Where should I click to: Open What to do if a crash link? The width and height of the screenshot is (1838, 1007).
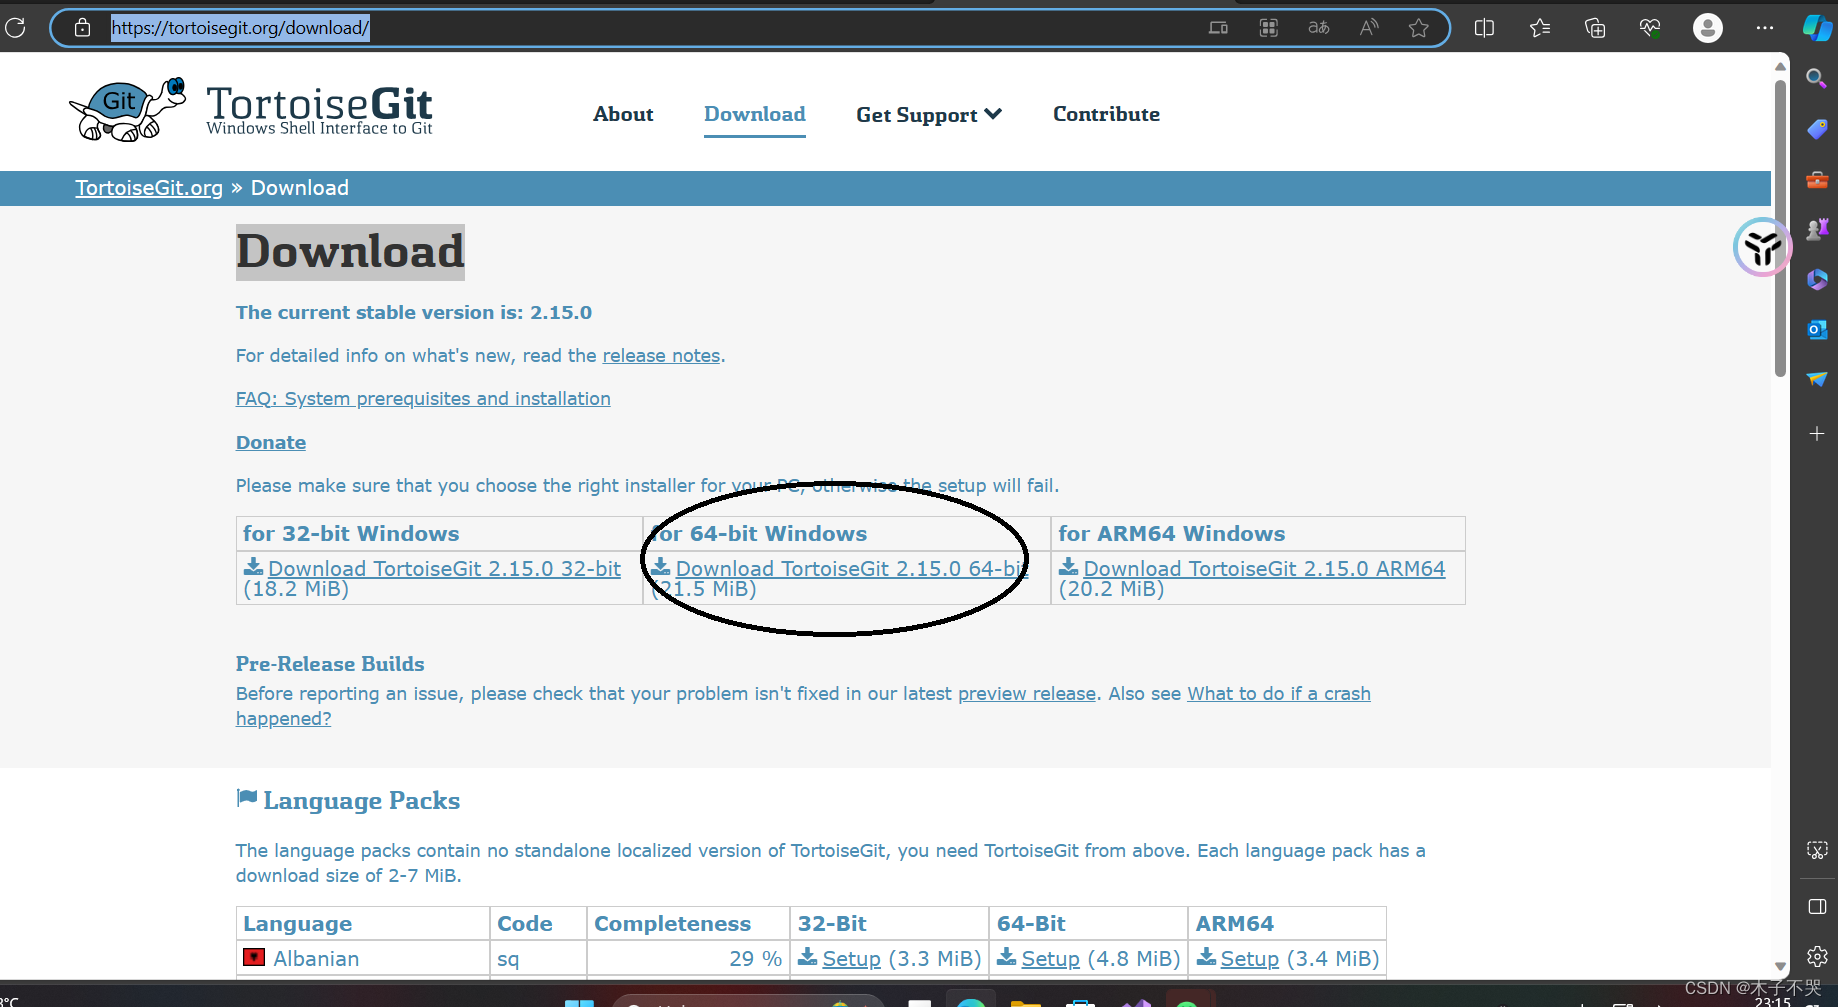(x=1278, y=694)
